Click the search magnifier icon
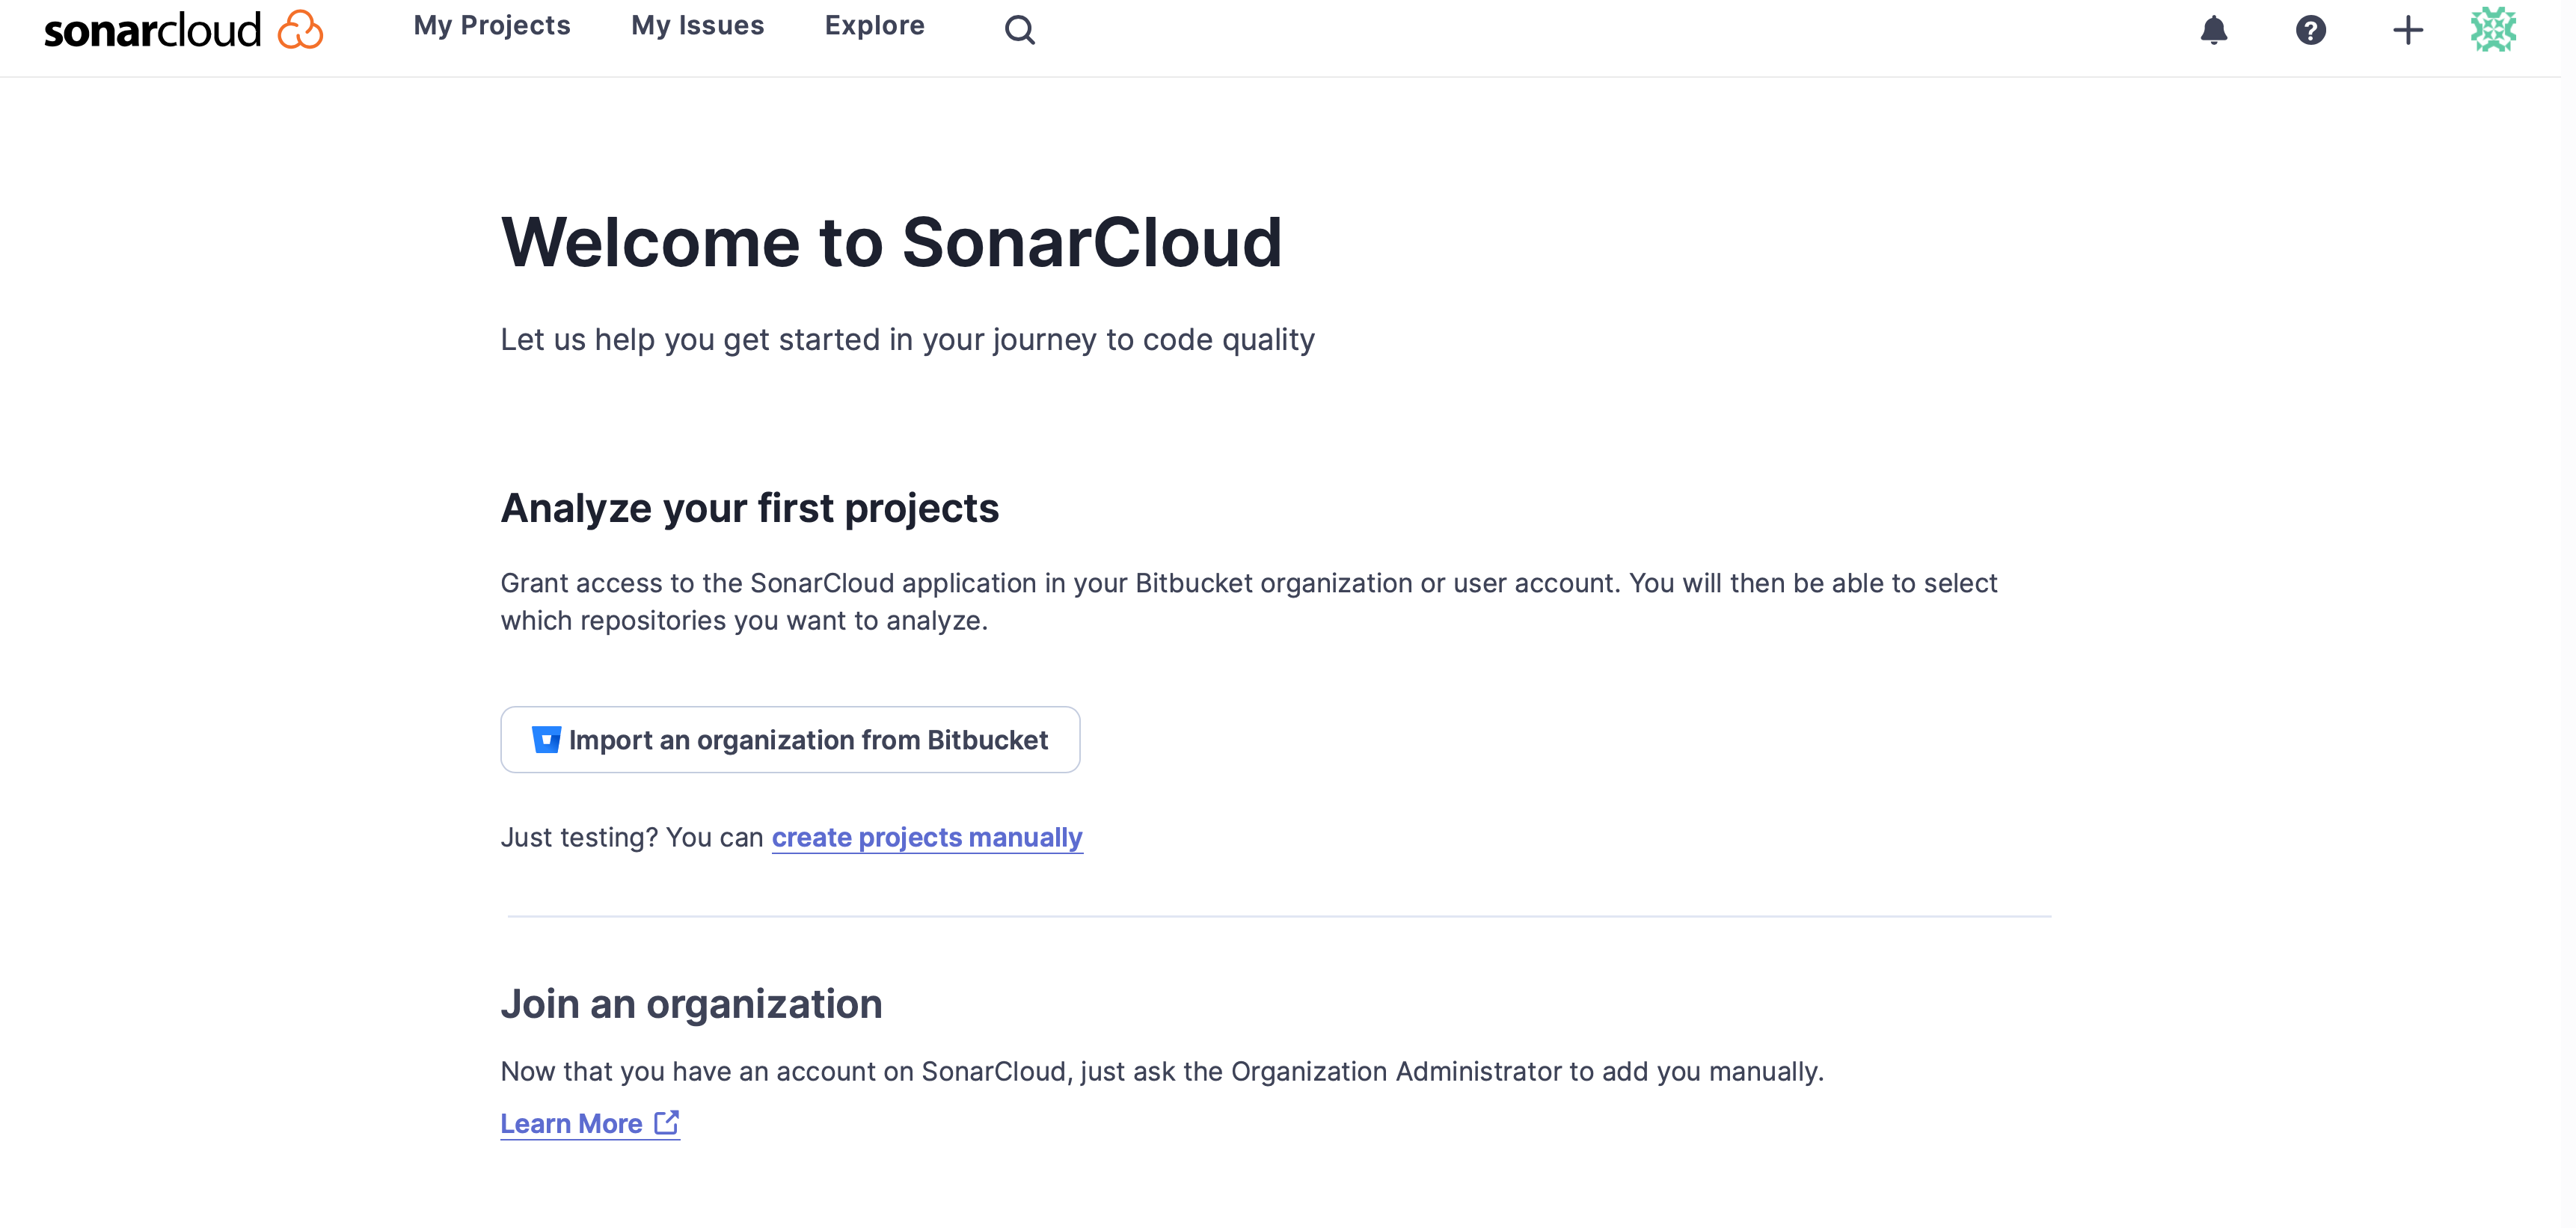Viewport: 2576px width, 1228px height. (1020, 30)
